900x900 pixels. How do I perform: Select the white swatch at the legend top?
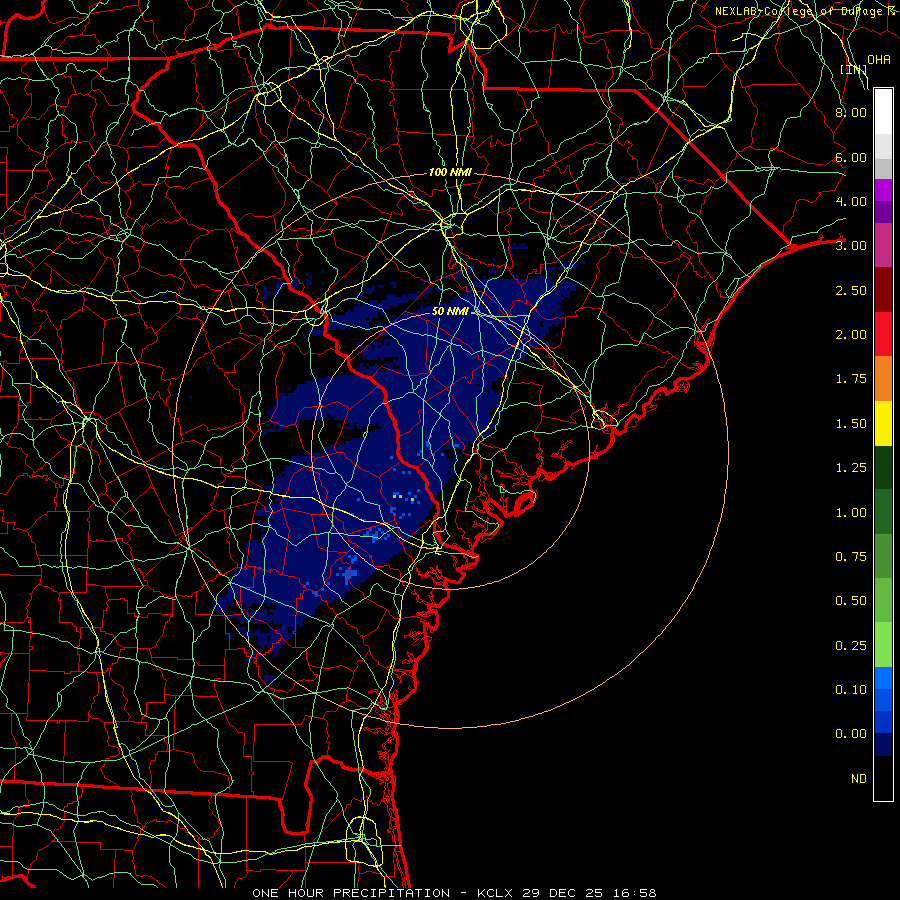coord(883,111)
